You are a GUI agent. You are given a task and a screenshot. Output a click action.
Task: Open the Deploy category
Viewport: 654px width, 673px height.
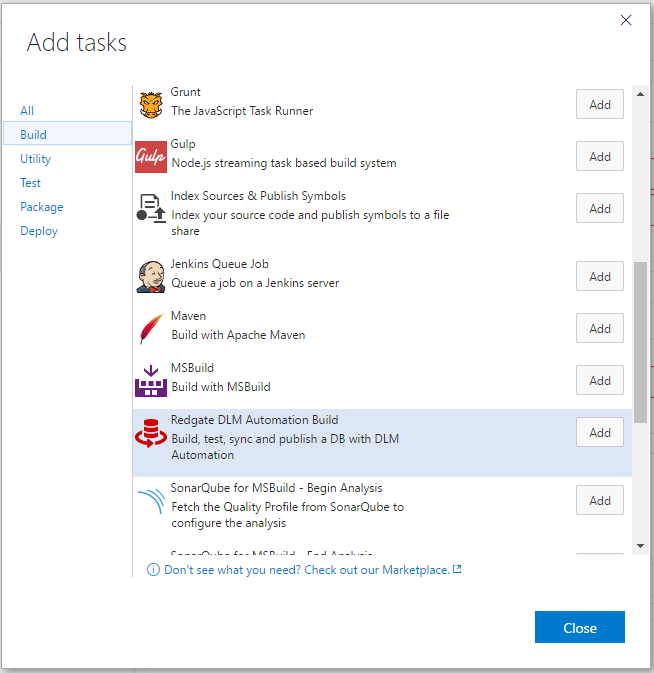39,231
